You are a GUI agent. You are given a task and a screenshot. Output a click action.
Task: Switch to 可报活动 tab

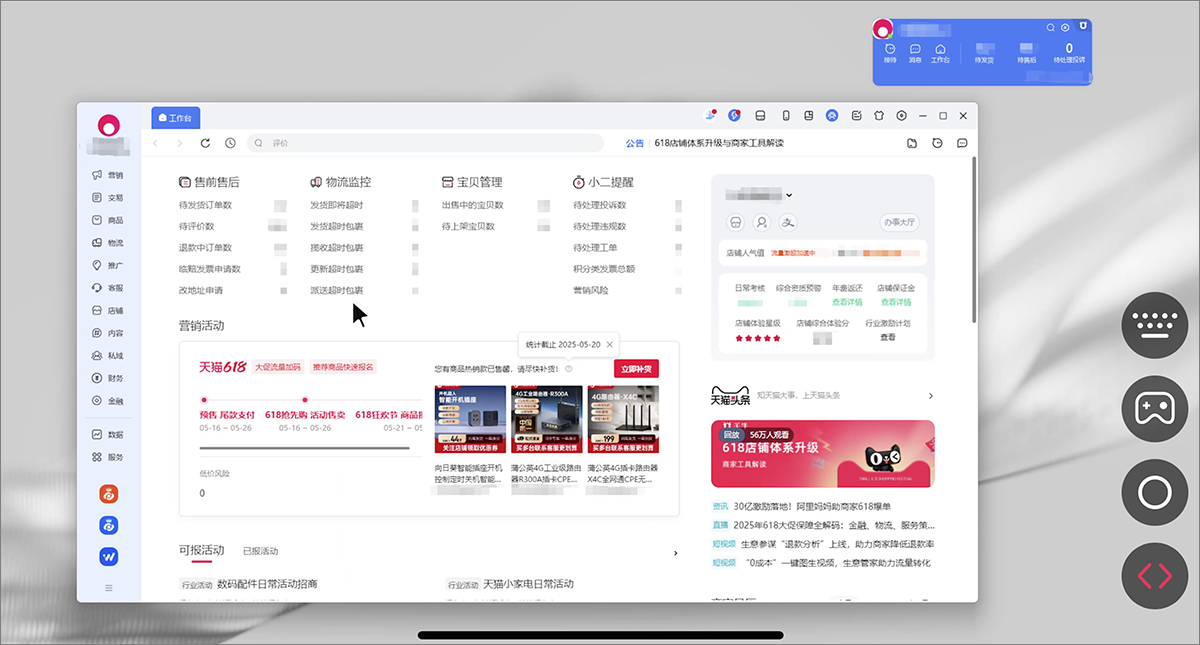pos(201,551)
